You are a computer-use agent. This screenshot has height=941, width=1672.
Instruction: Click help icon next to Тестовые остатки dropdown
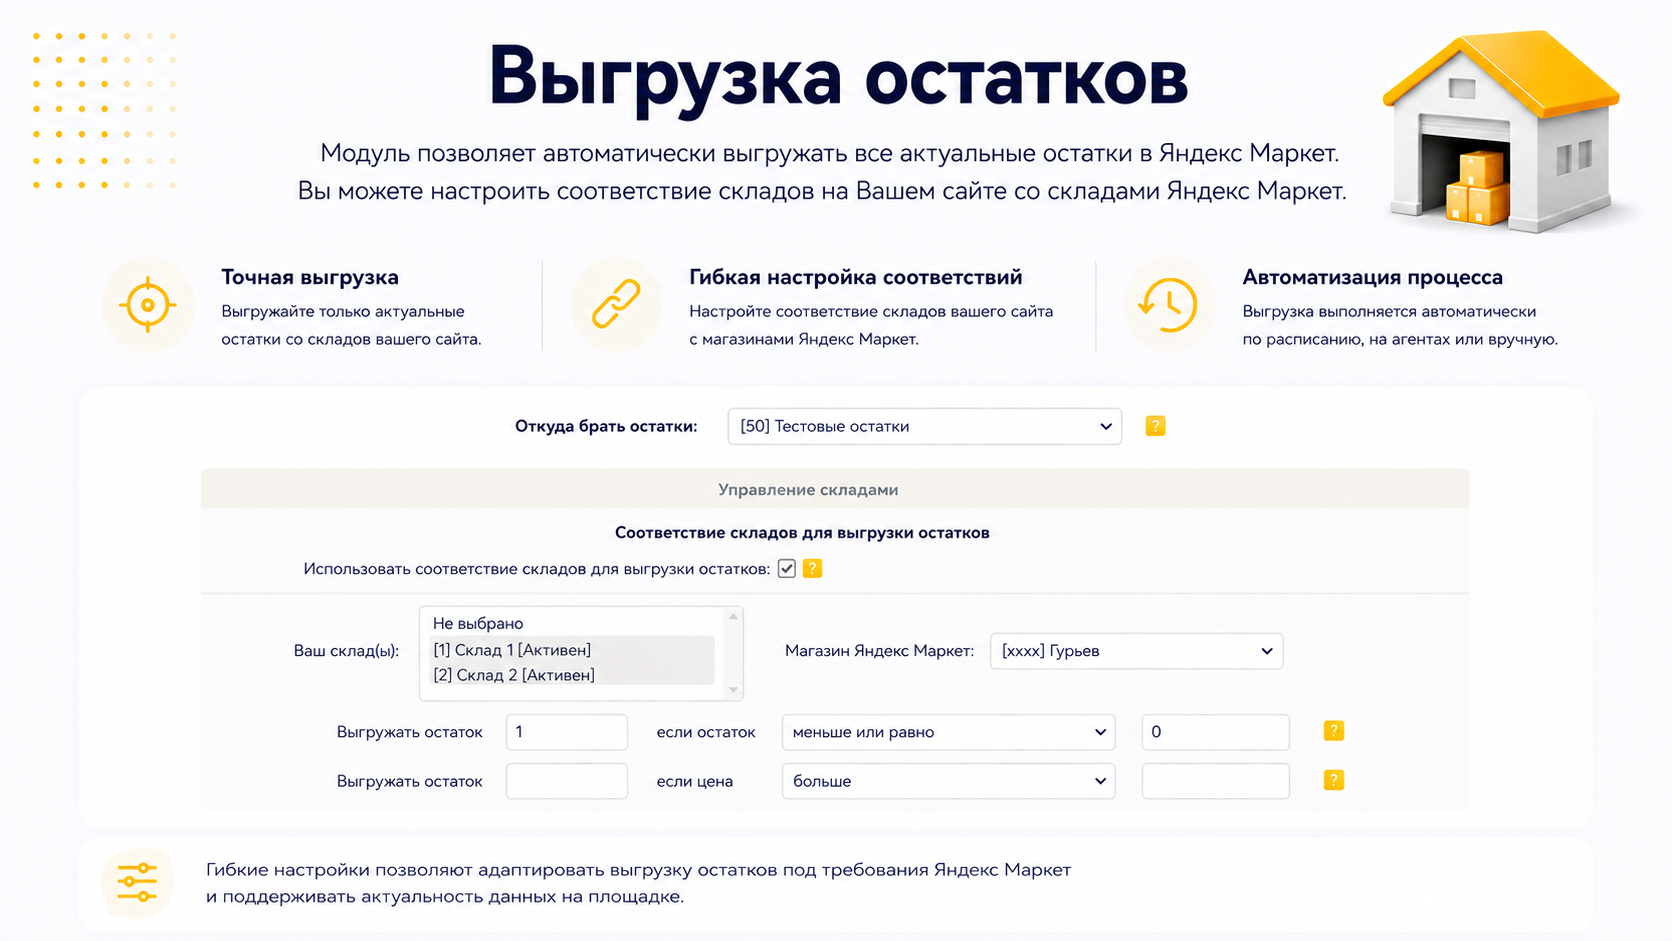click(1155, 426)
